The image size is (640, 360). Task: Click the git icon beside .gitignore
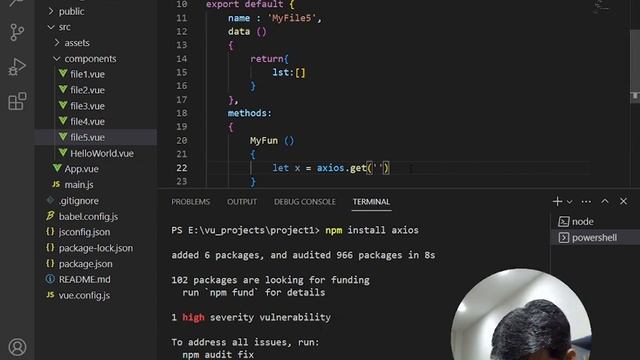pos(50,200)
